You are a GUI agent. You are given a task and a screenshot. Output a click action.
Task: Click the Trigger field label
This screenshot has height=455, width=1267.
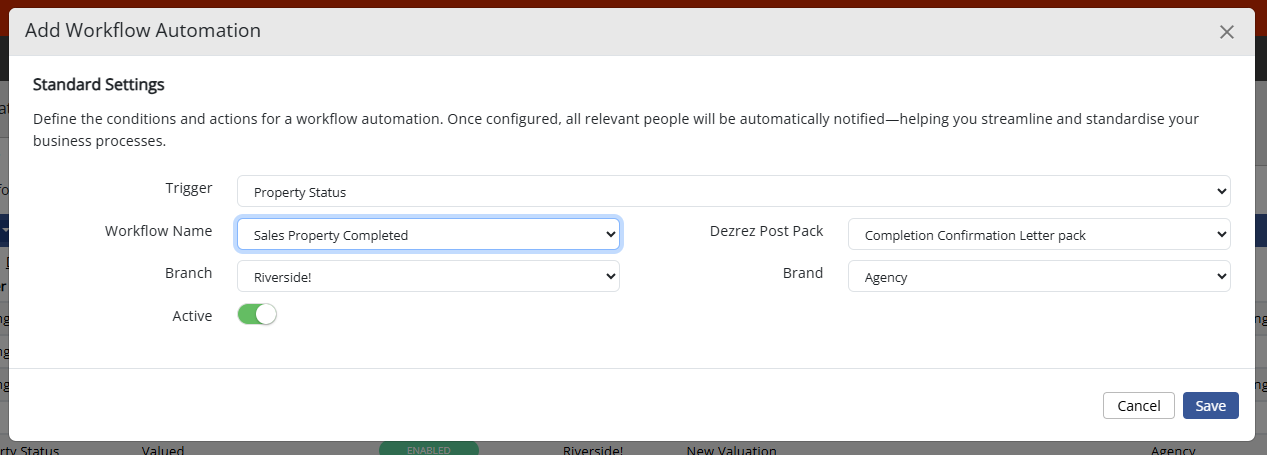coord(188,188)
